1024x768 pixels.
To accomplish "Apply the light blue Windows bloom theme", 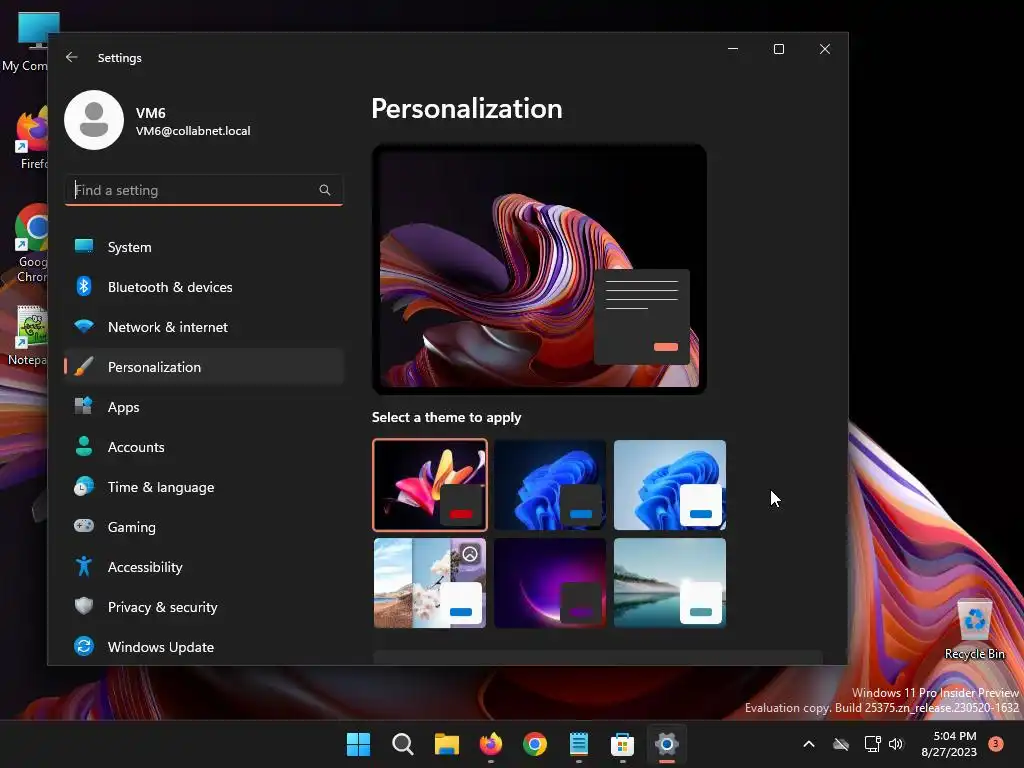I will [670, 485].
